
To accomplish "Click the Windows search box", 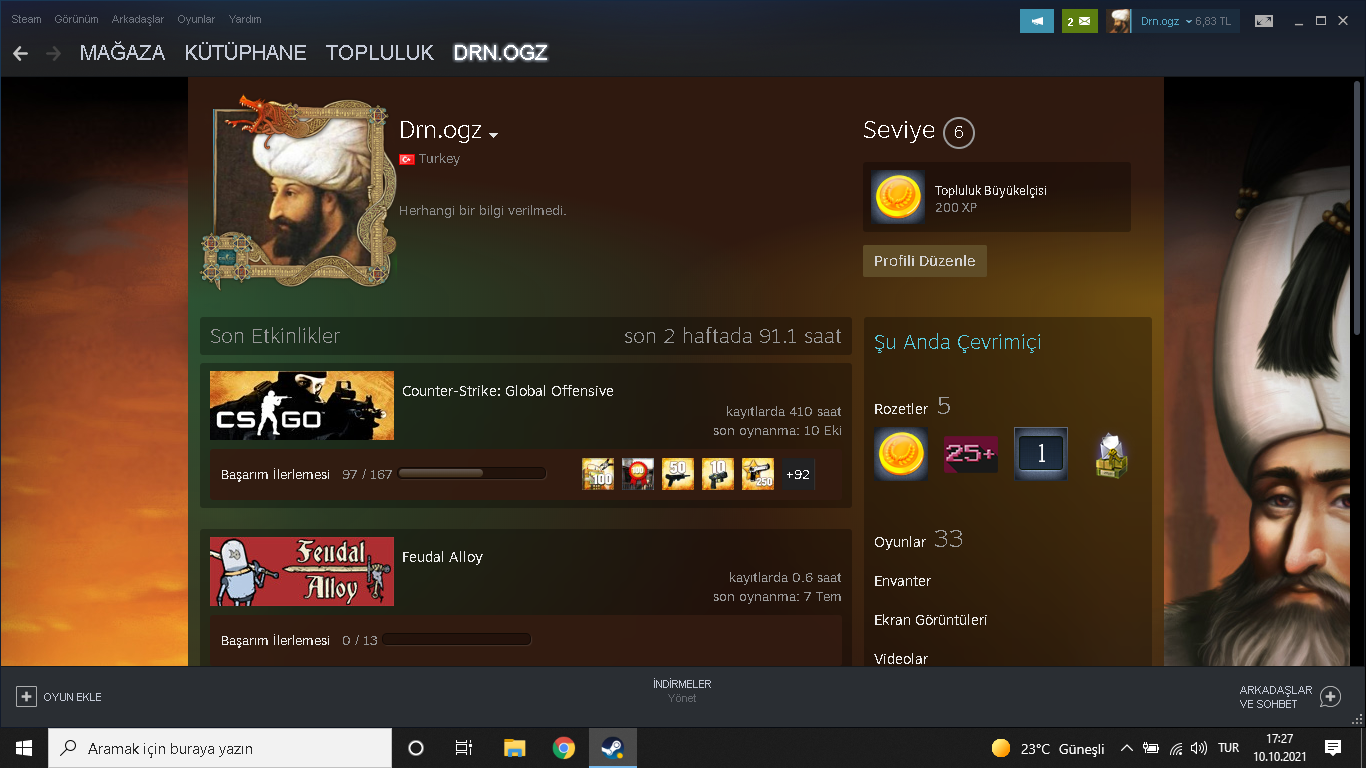I will 220,748.
